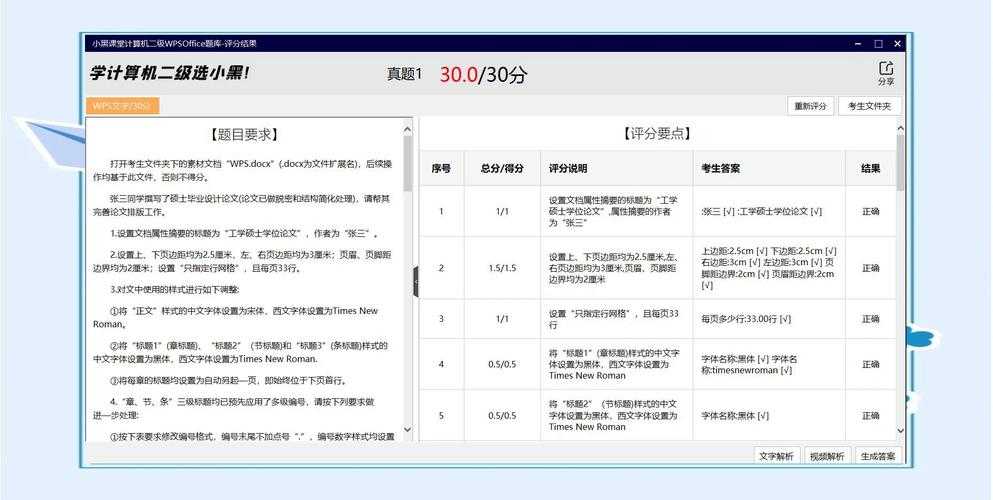Select the 1.5/1.5 score cell
Viewport: 993px width, 500px height.
click(502, 268)
